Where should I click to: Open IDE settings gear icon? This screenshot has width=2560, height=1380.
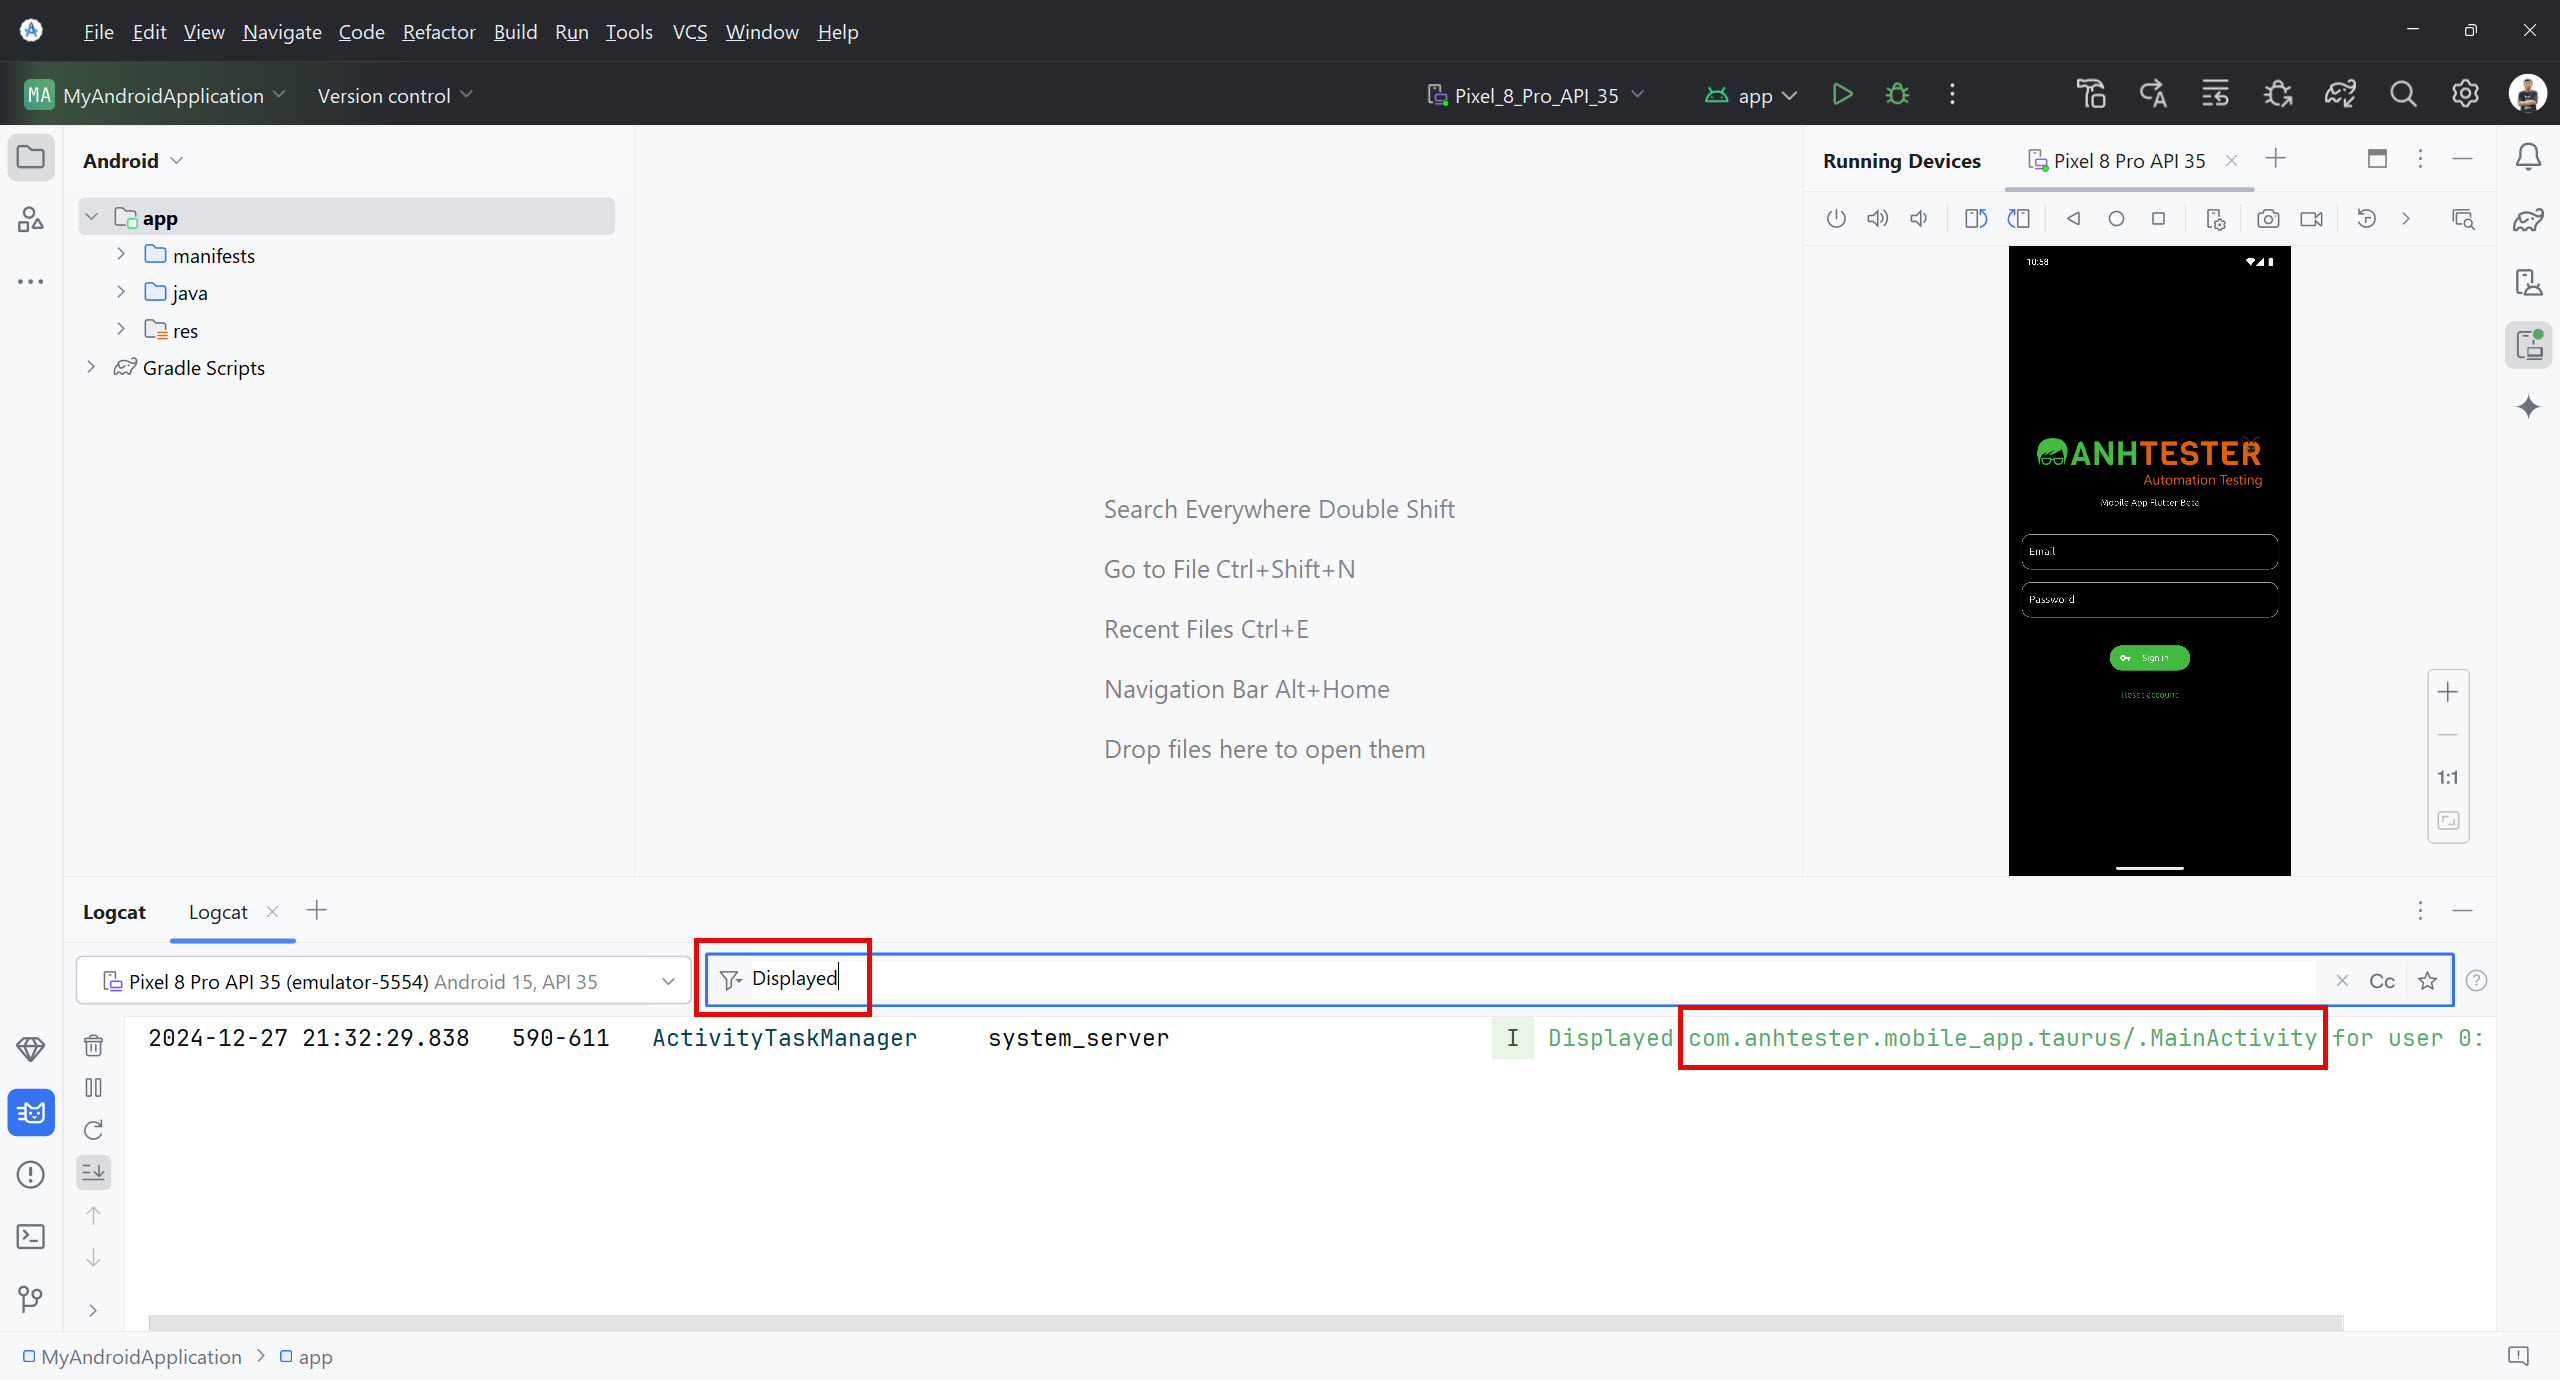[2465, 94]
